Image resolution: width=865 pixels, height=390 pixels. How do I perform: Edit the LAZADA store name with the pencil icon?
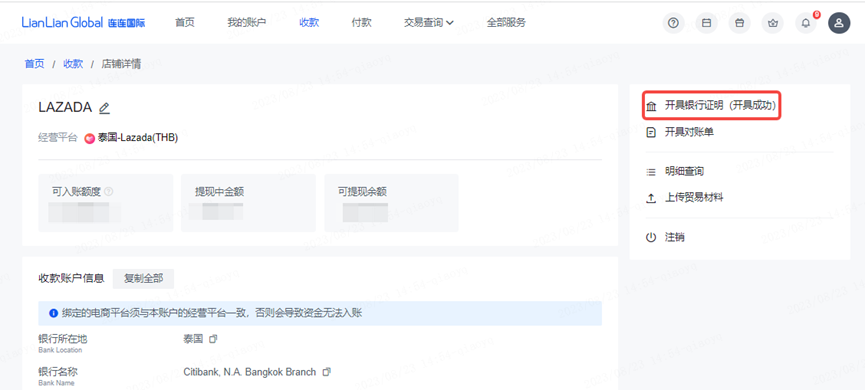pyautogui.click(x=104, y=108)
